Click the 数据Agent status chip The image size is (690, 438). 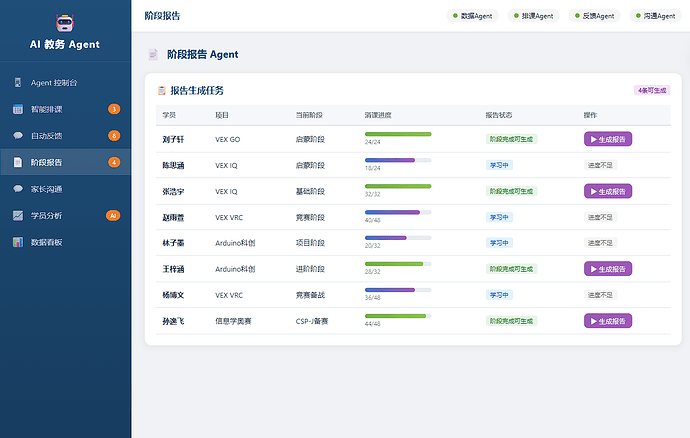coord(472,16)
